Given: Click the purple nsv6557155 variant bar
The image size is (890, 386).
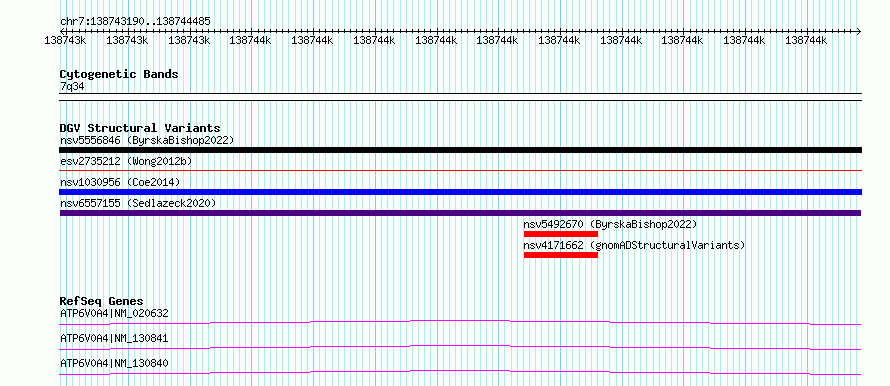Looking at the screenshot, I should 460,213.
